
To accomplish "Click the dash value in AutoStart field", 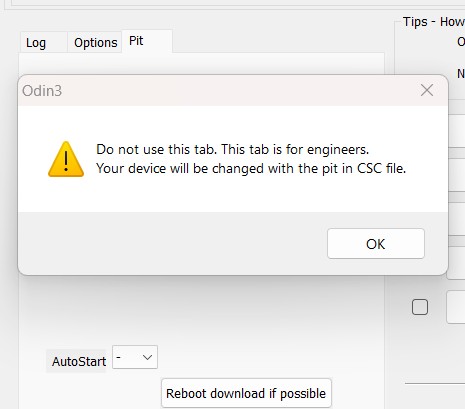I will click(x=118, y=357).
